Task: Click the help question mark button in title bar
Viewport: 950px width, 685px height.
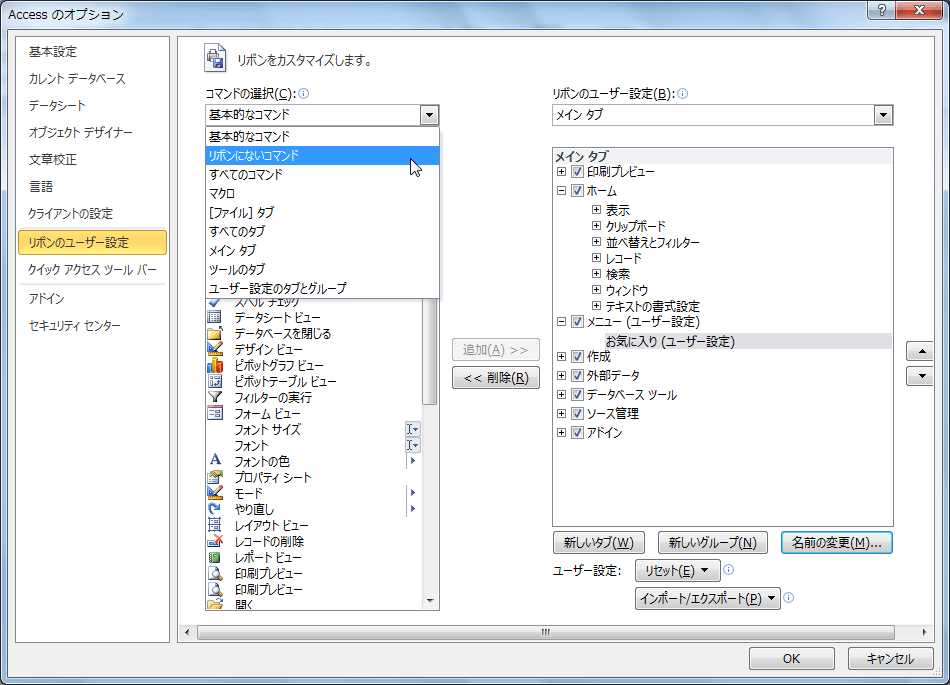Action: click(x=882, y=10)
